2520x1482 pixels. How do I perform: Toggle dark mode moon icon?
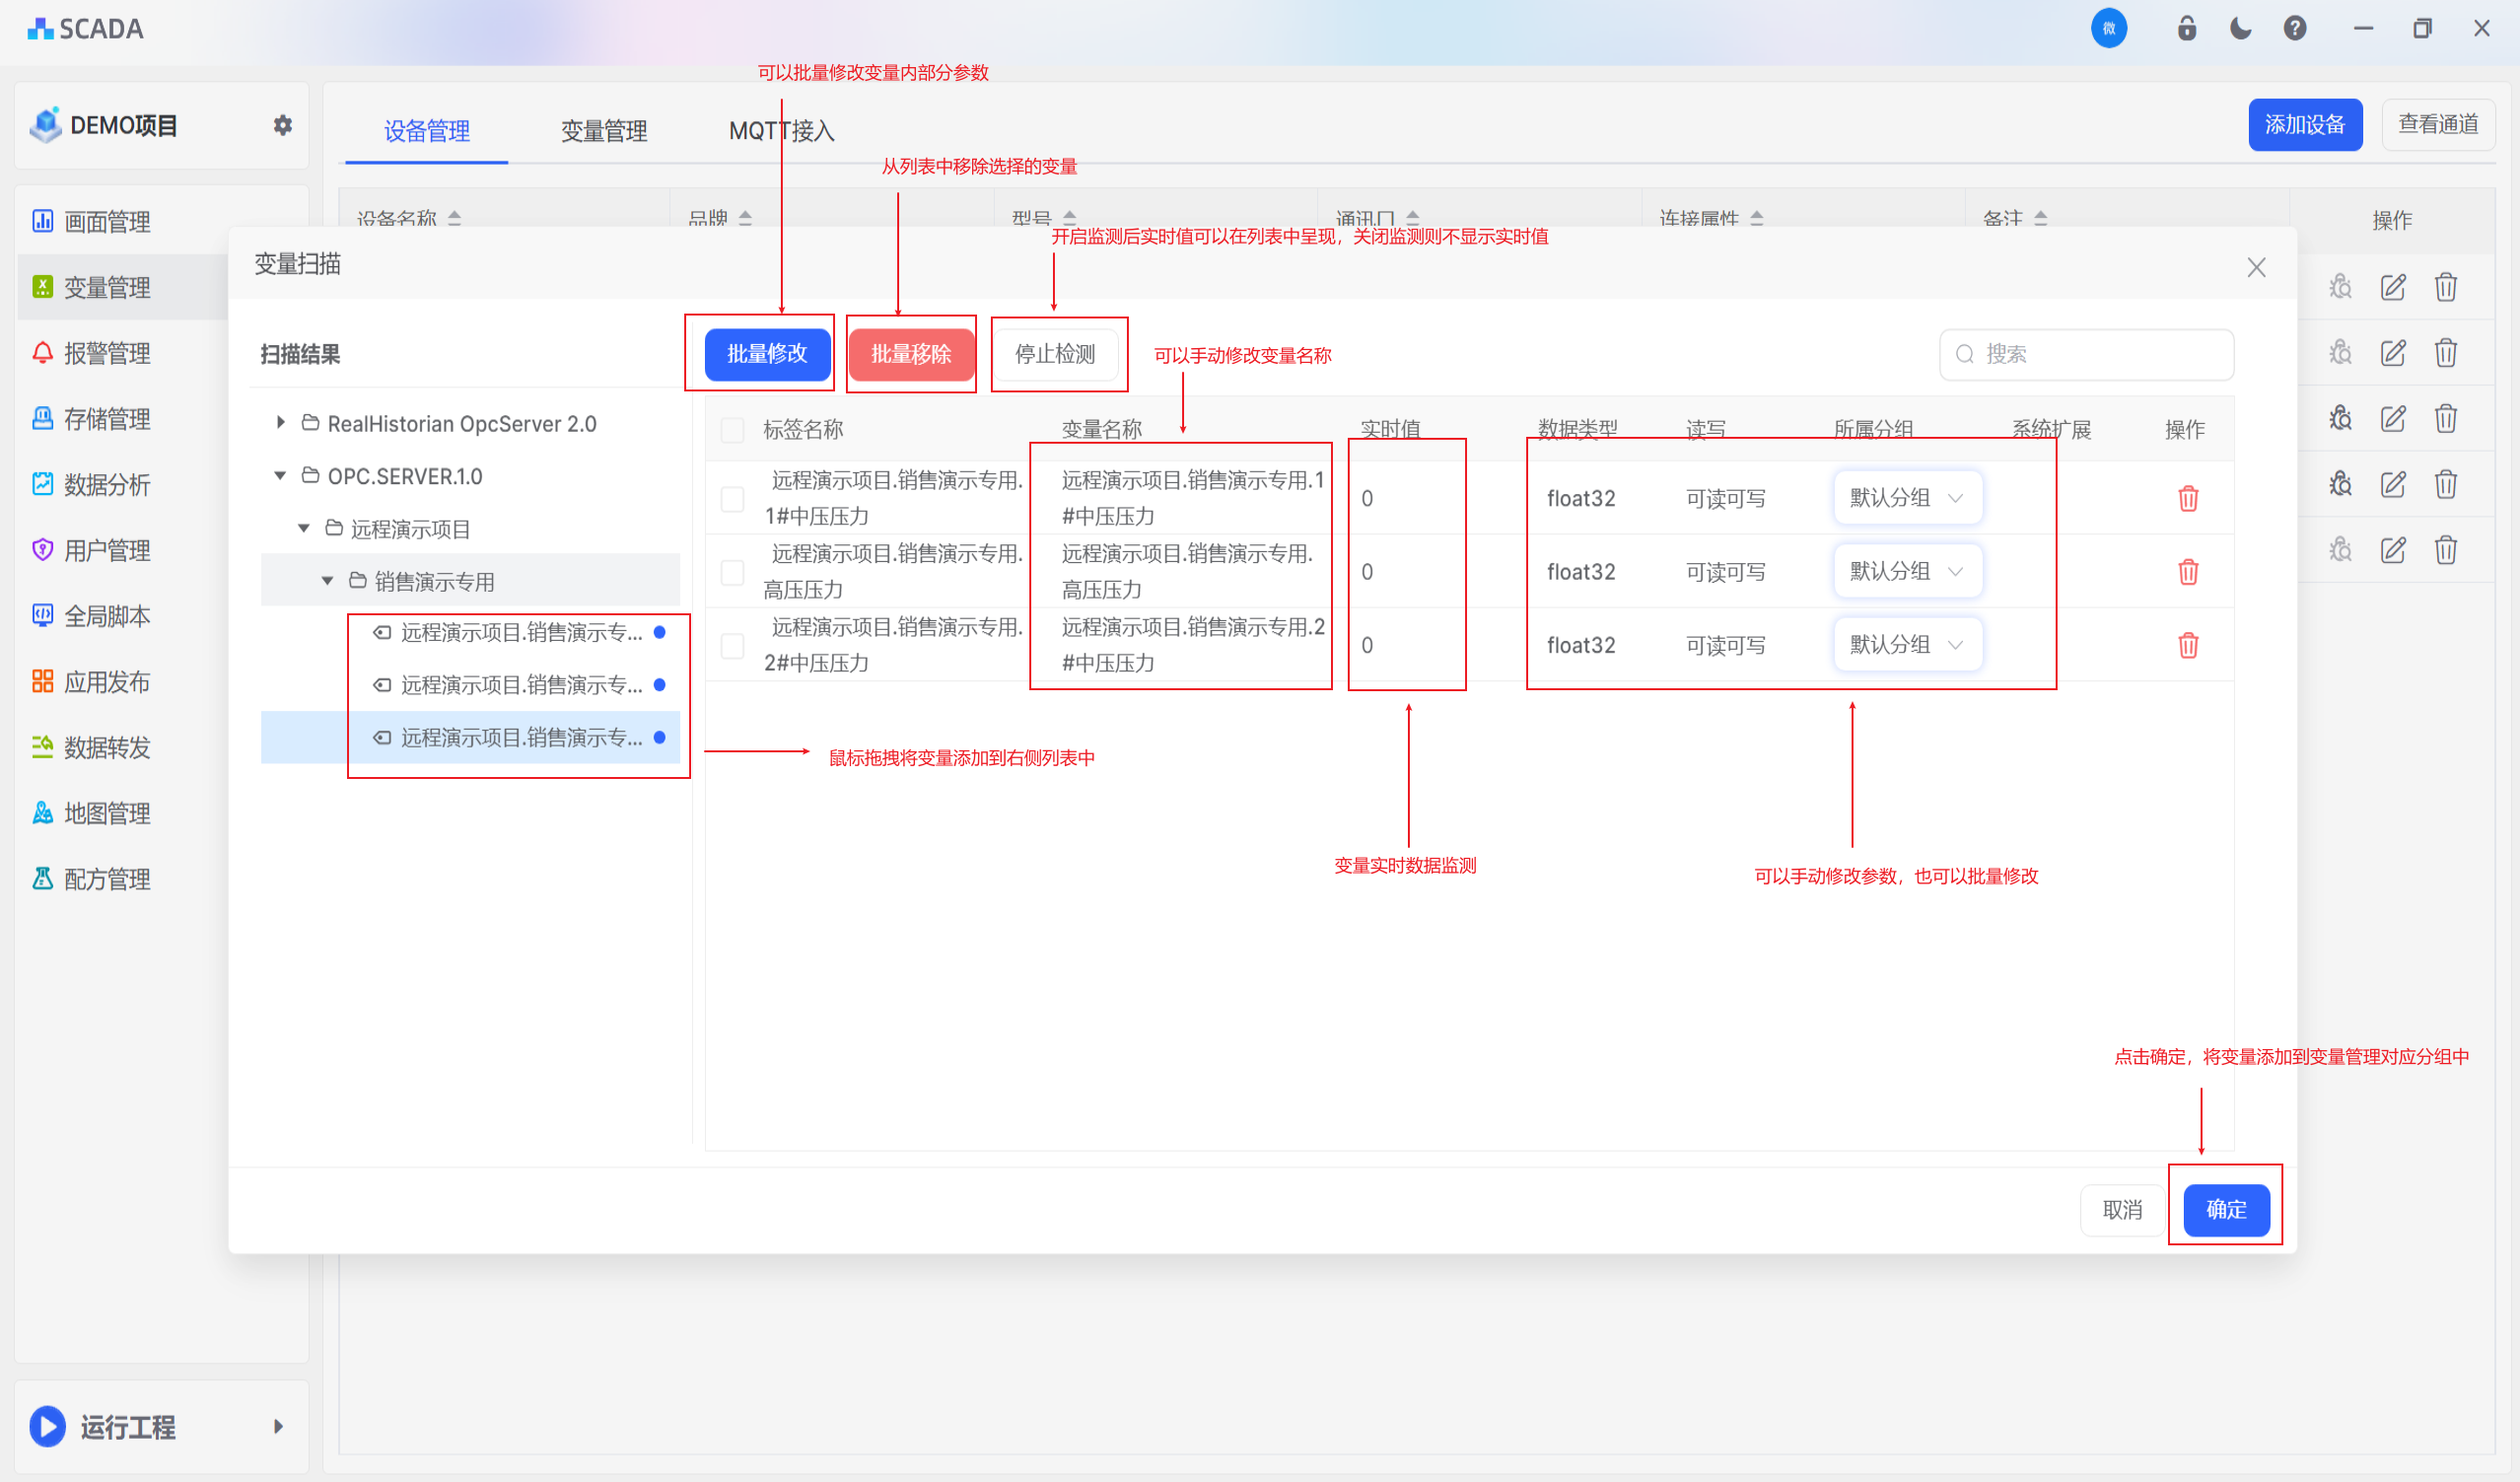(2240, 28)
